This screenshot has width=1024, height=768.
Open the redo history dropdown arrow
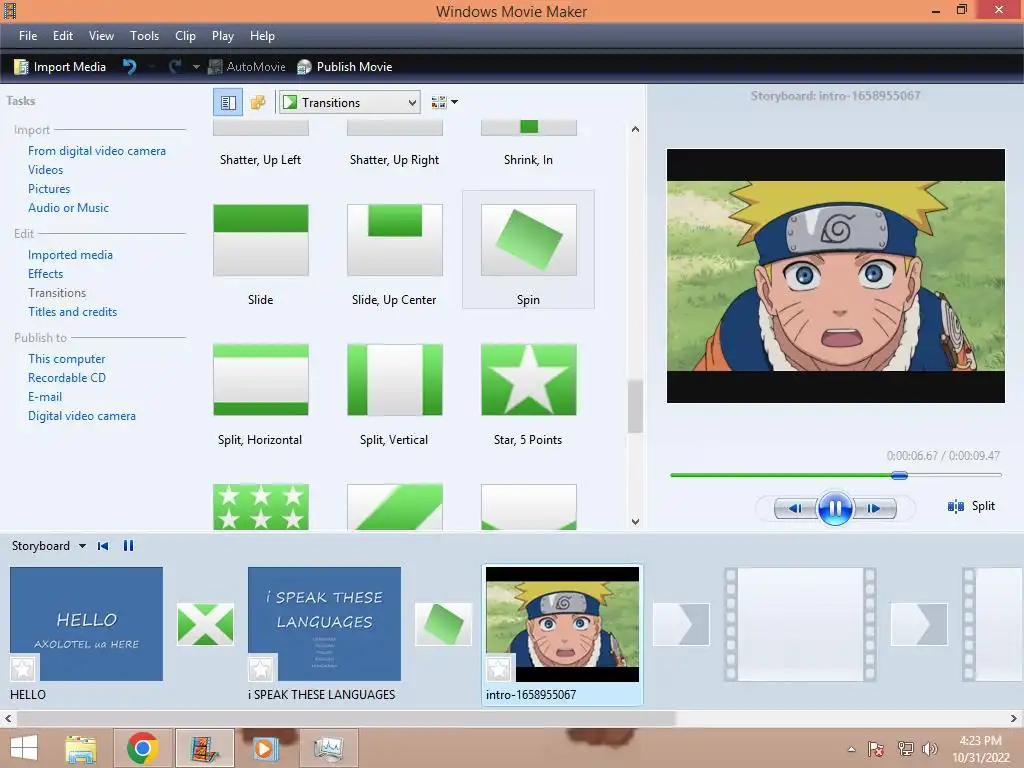[x=195, y=67]
